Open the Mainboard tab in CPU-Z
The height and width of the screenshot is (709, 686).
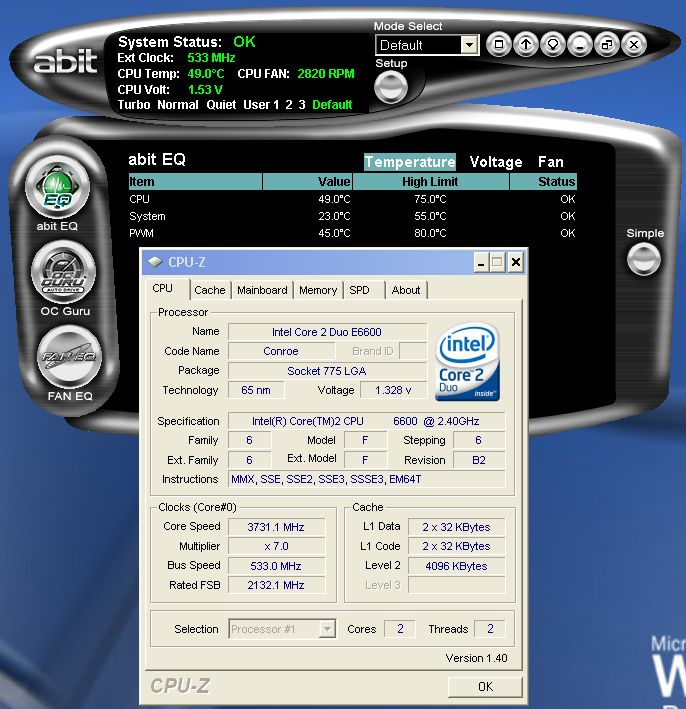(262, 290)
